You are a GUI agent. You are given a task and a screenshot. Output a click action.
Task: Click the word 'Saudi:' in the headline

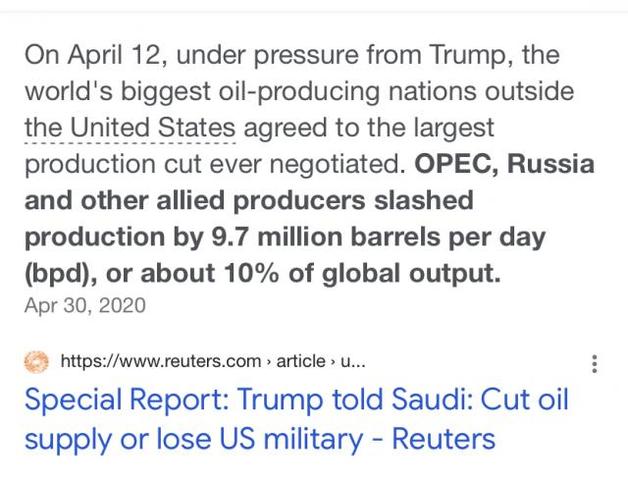[x=431, y=399]
